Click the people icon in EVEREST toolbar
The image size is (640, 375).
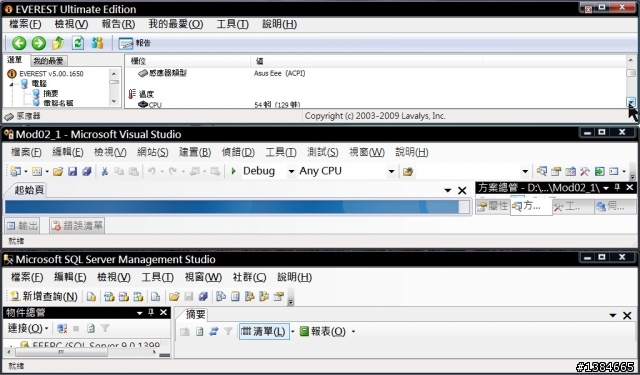click(97, 43)
